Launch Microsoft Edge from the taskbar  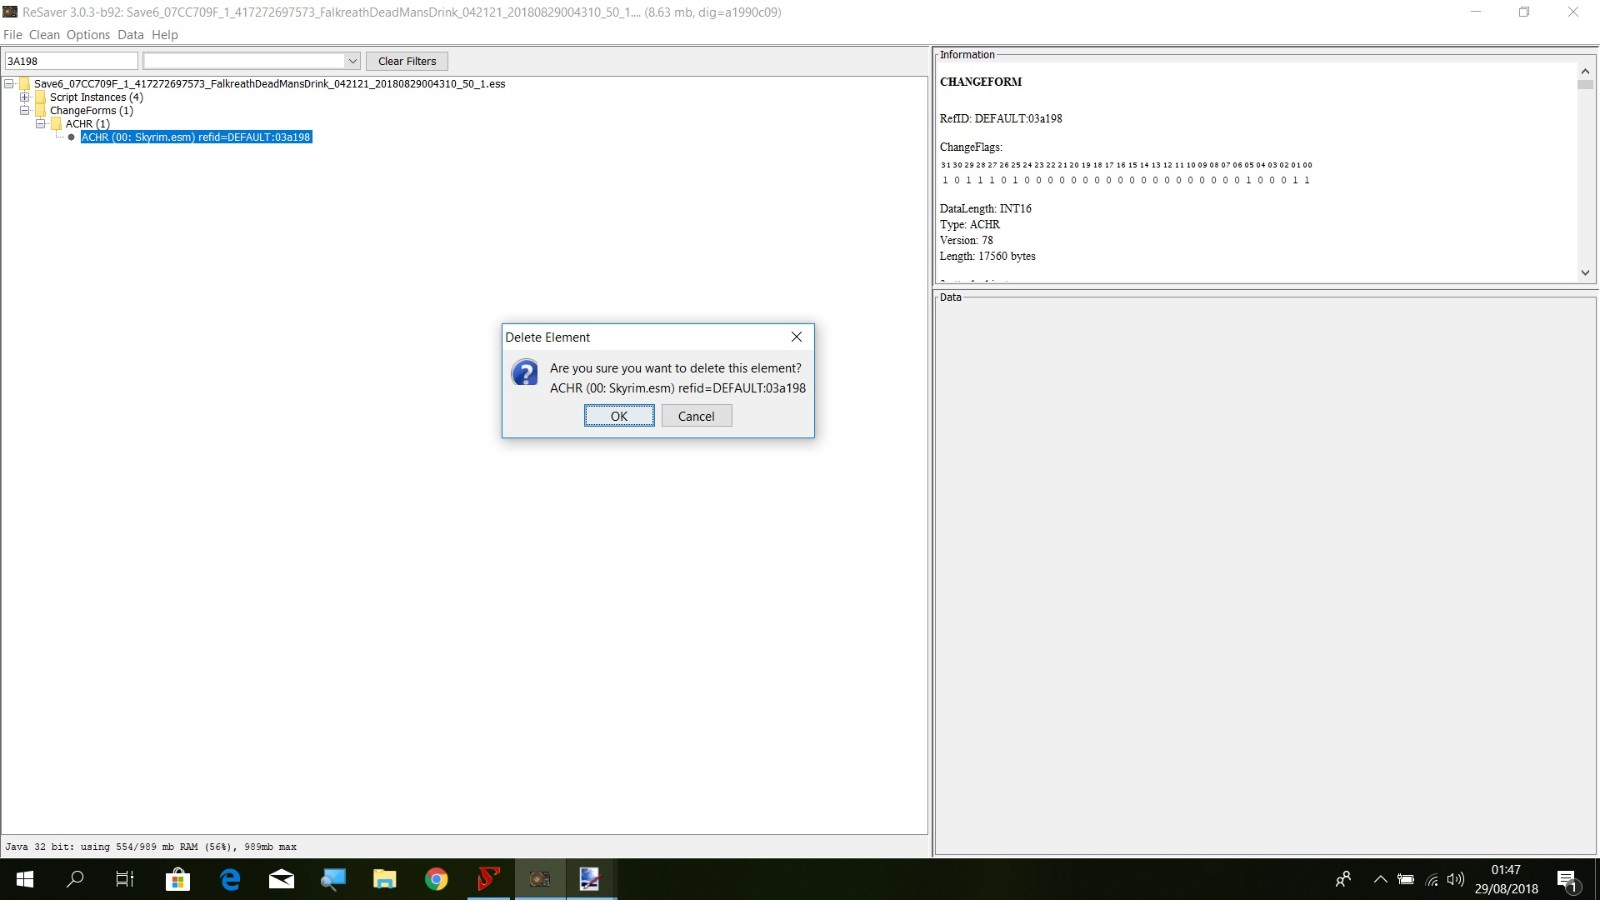[x=230, y=879]
